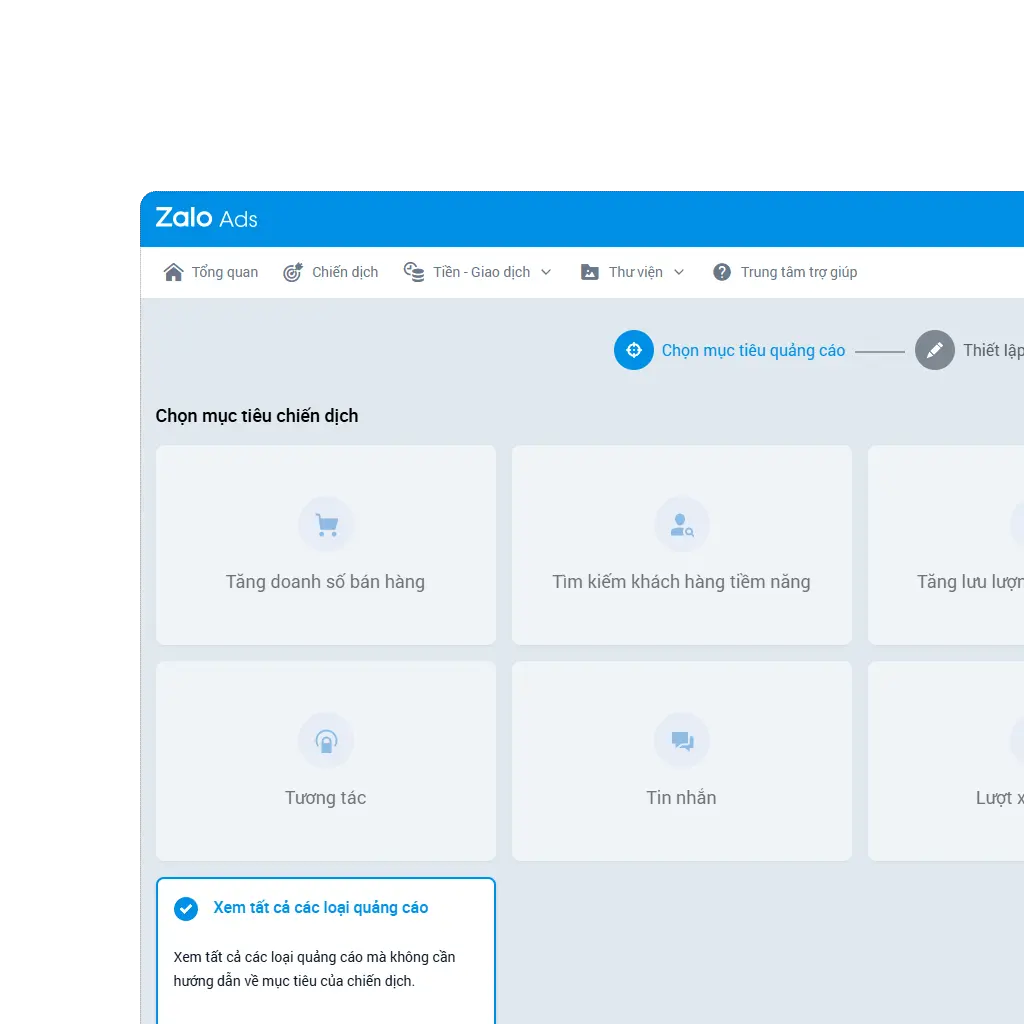Toggle the Xem tất cả checkmark circle
The image size is (1024, 1024).
[x=186, y=908]
